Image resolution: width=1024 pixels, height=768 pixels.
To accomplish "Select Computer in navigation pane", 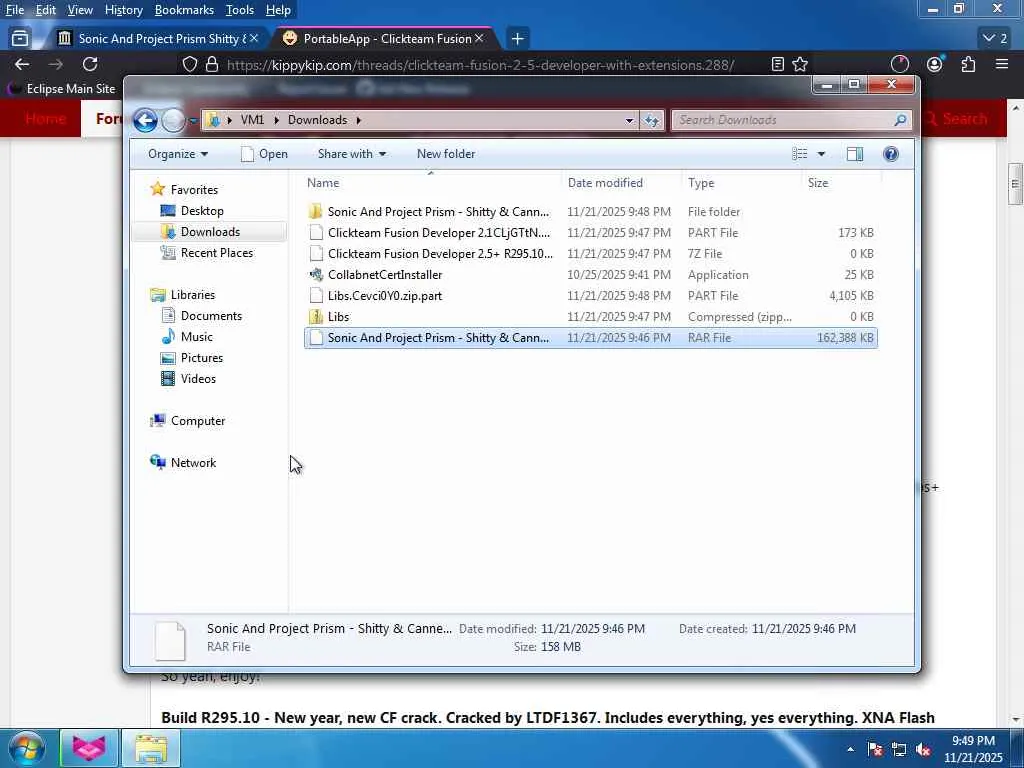I will 197,421.
